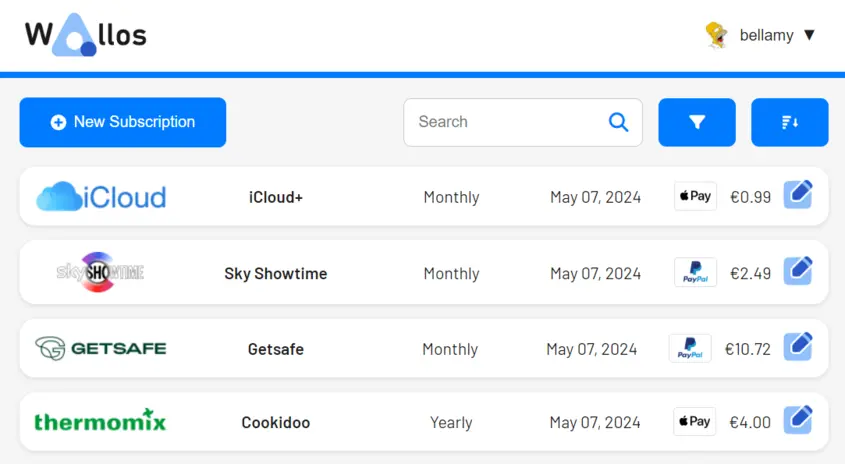
Task: Click the iCloud logo thumbnail
Action: point(101,197)
